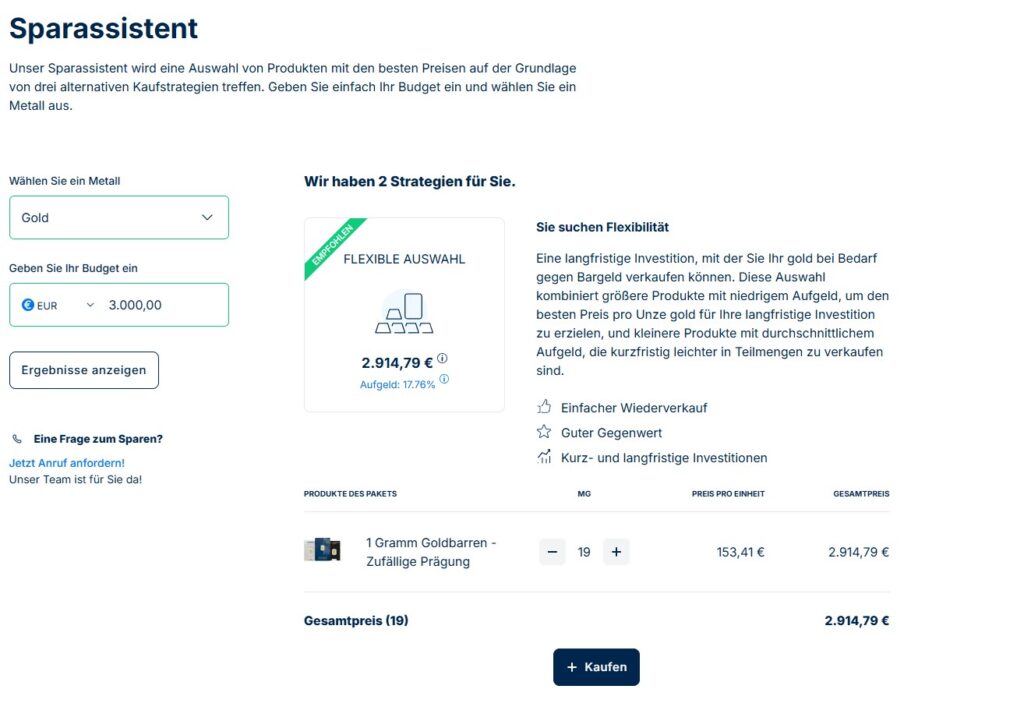Follow the Jetzt Anruf anfordern link
This screenshot has width=1024, height=721.
[67, 463]
